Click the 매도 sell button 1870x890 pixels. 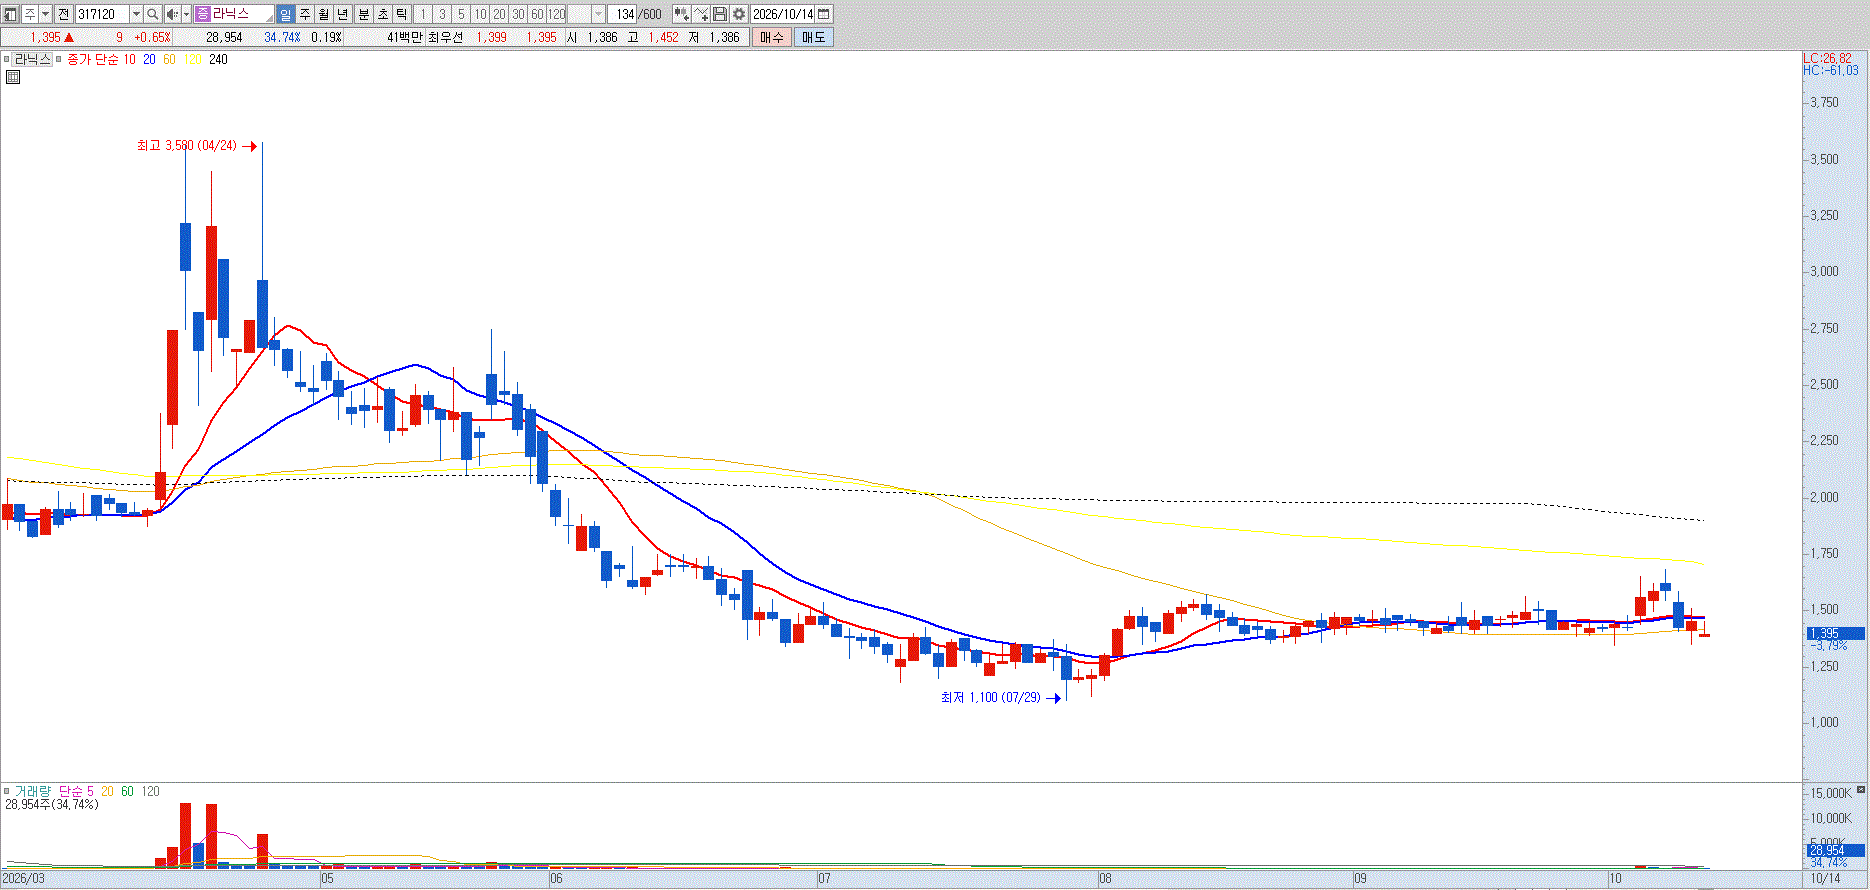(813, 37)
